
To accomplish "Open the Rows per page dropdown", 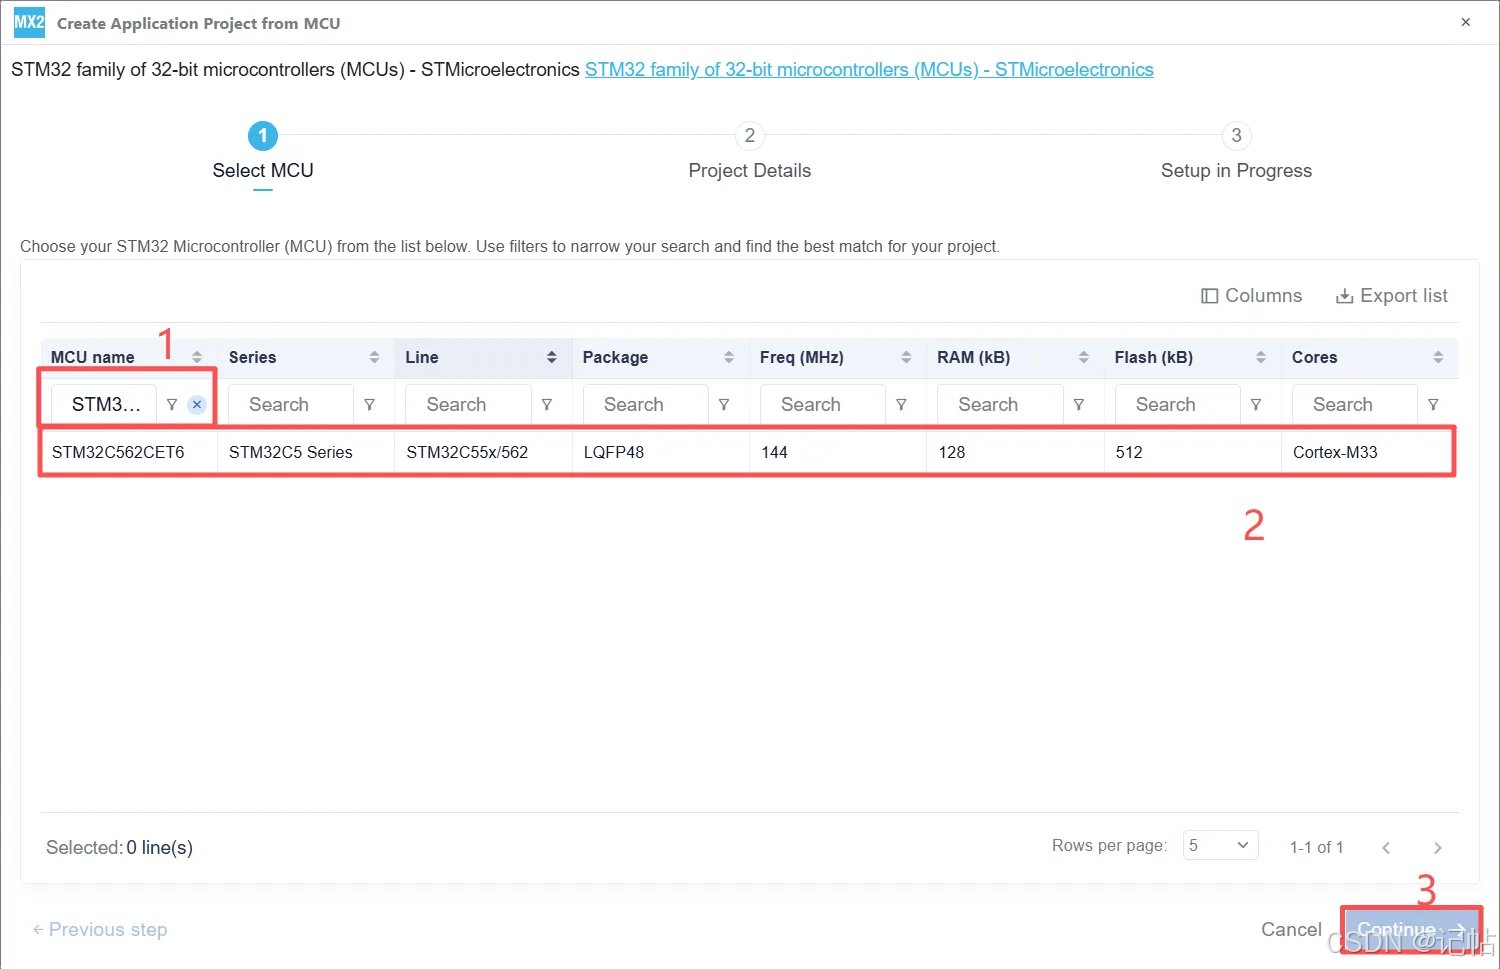I will click(x=1220, y=846).
